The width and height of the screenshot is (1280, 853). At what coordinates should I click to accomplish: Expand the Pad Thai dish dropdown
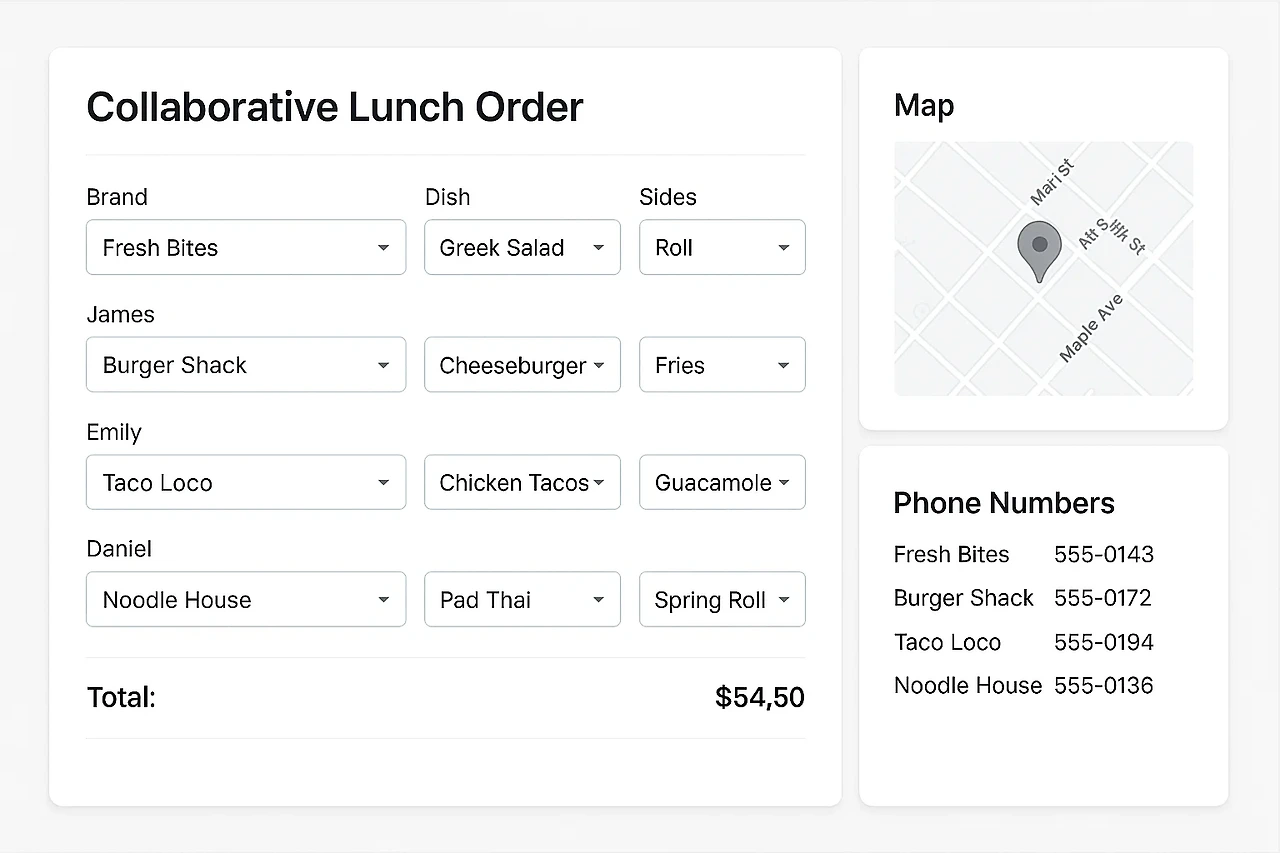click(x=522, y=600)
